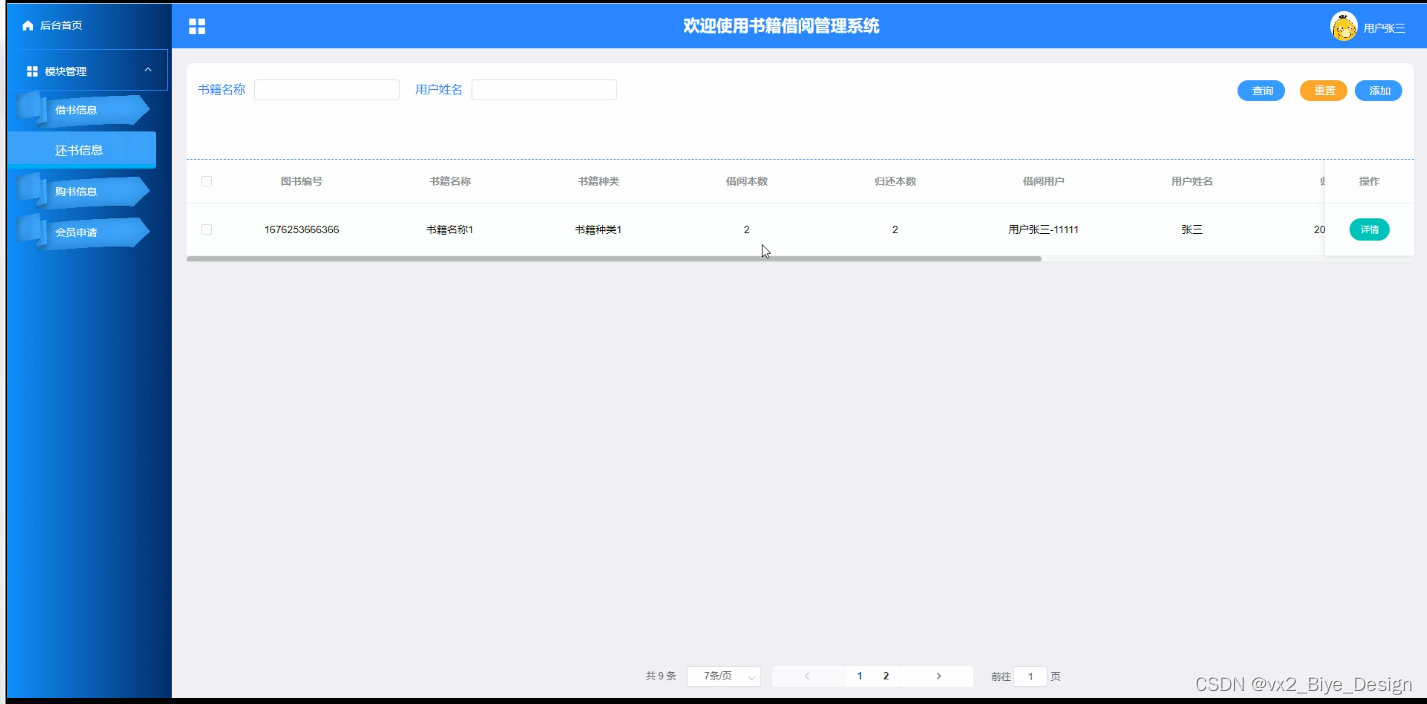Open the 购书信息 menu item
Screen dimensions: 1427x704
(x=84, y=191)
